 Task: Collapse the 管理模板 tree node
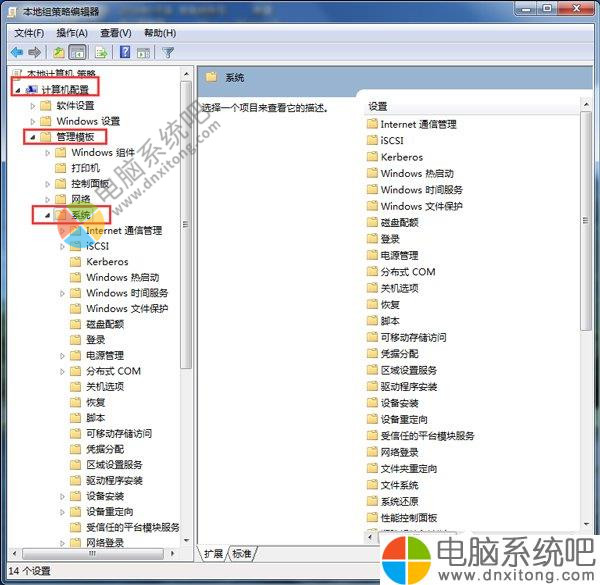(x=34, y=136)
